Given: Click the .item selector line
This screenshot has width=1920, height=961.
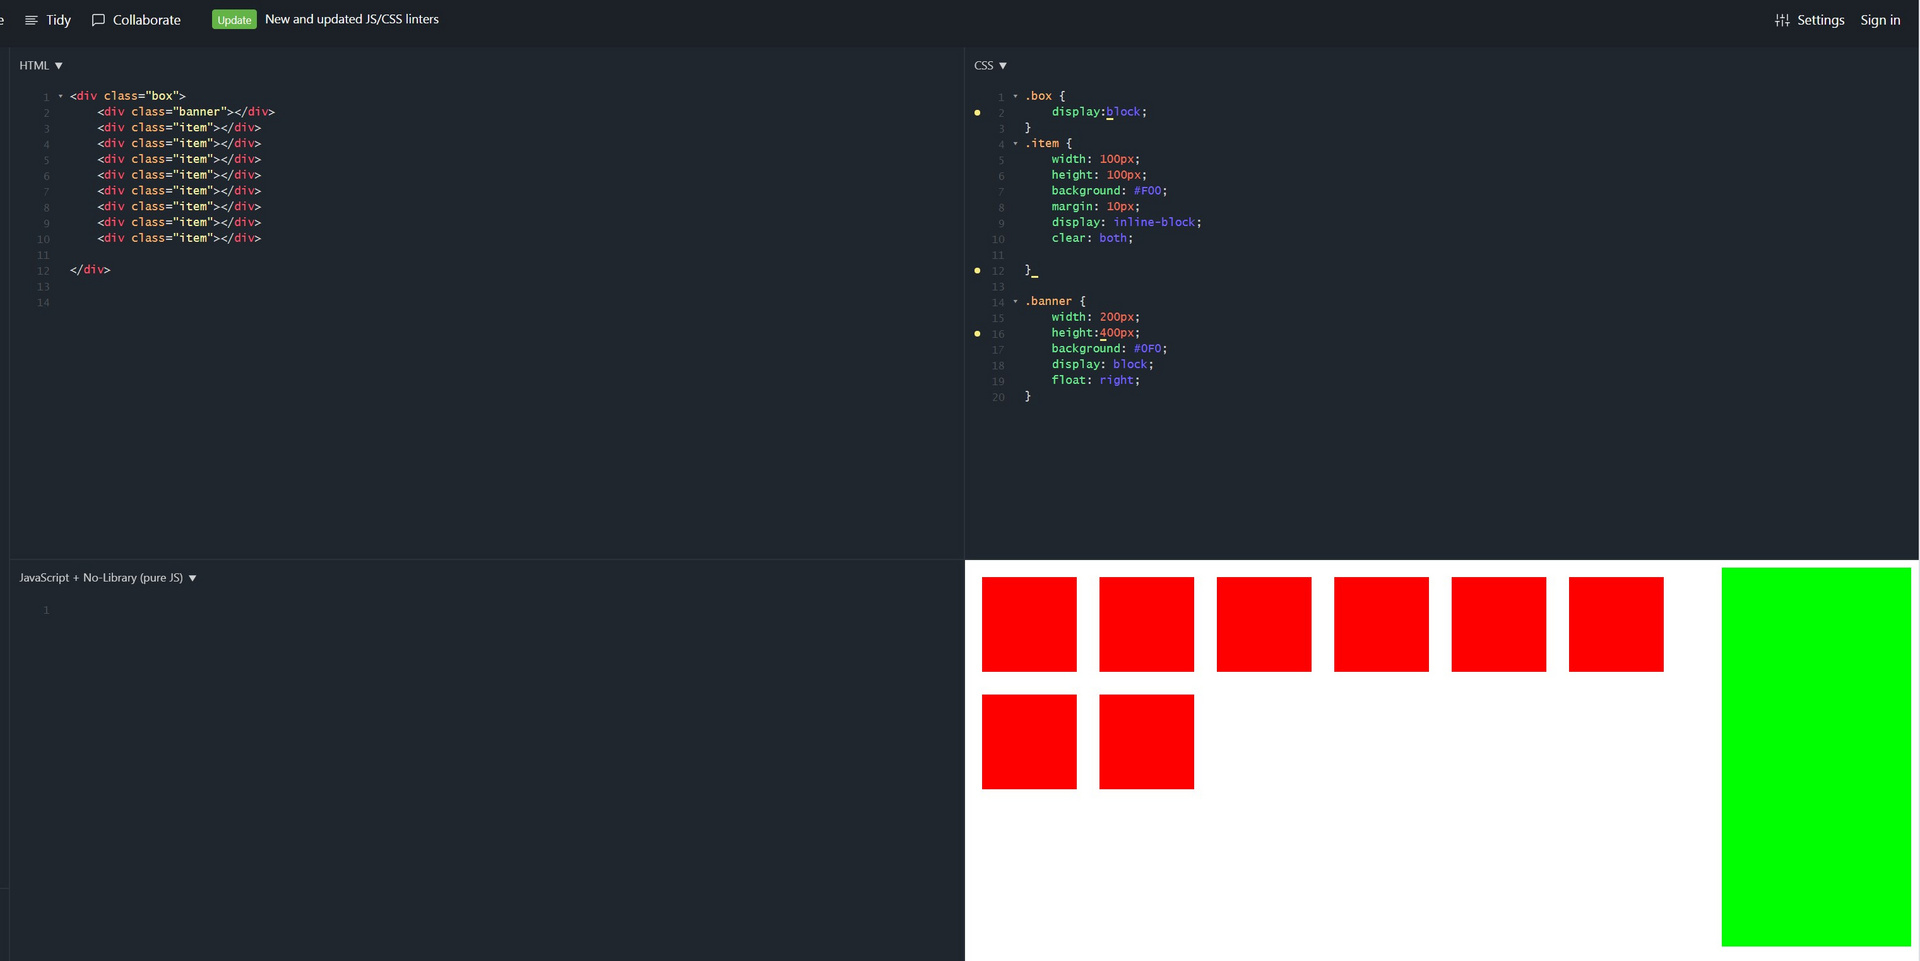Looking at the screenshot, I should (1048, 144).
